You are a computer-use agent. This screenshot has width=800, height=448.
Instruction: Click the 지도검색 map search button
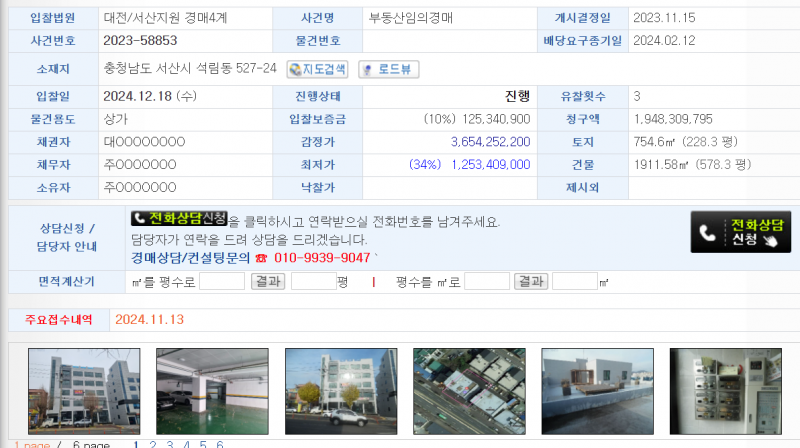point(317,69)
